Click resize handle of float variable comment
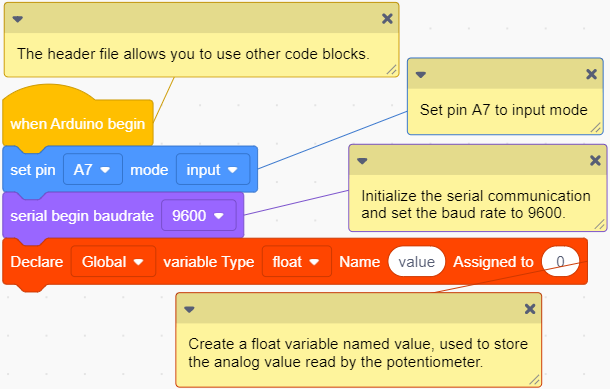This screenshot has height=389, width=610. [535, 379]
